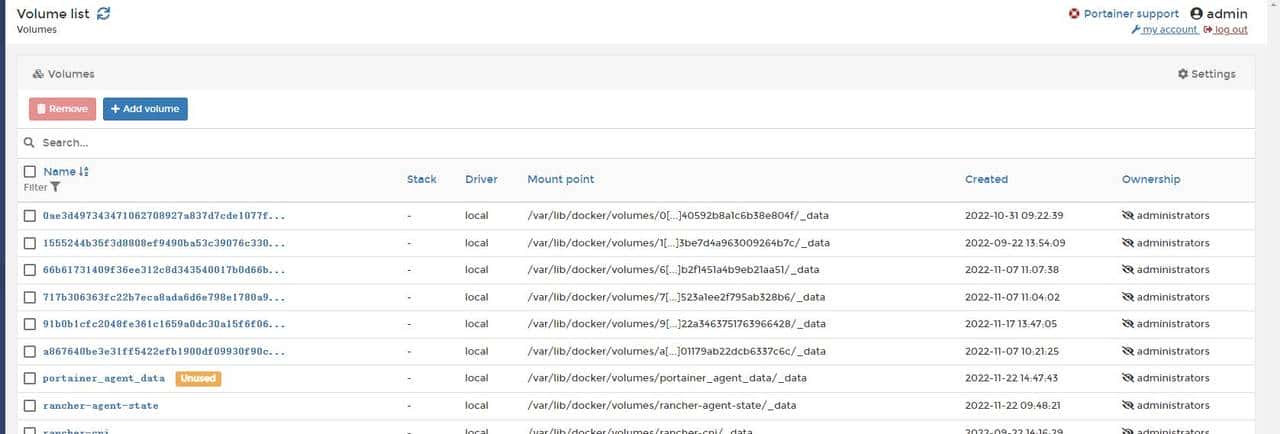Click ownership eye-slash icon in 2022-11-07 10:21:25 row

coord(1128,351)
